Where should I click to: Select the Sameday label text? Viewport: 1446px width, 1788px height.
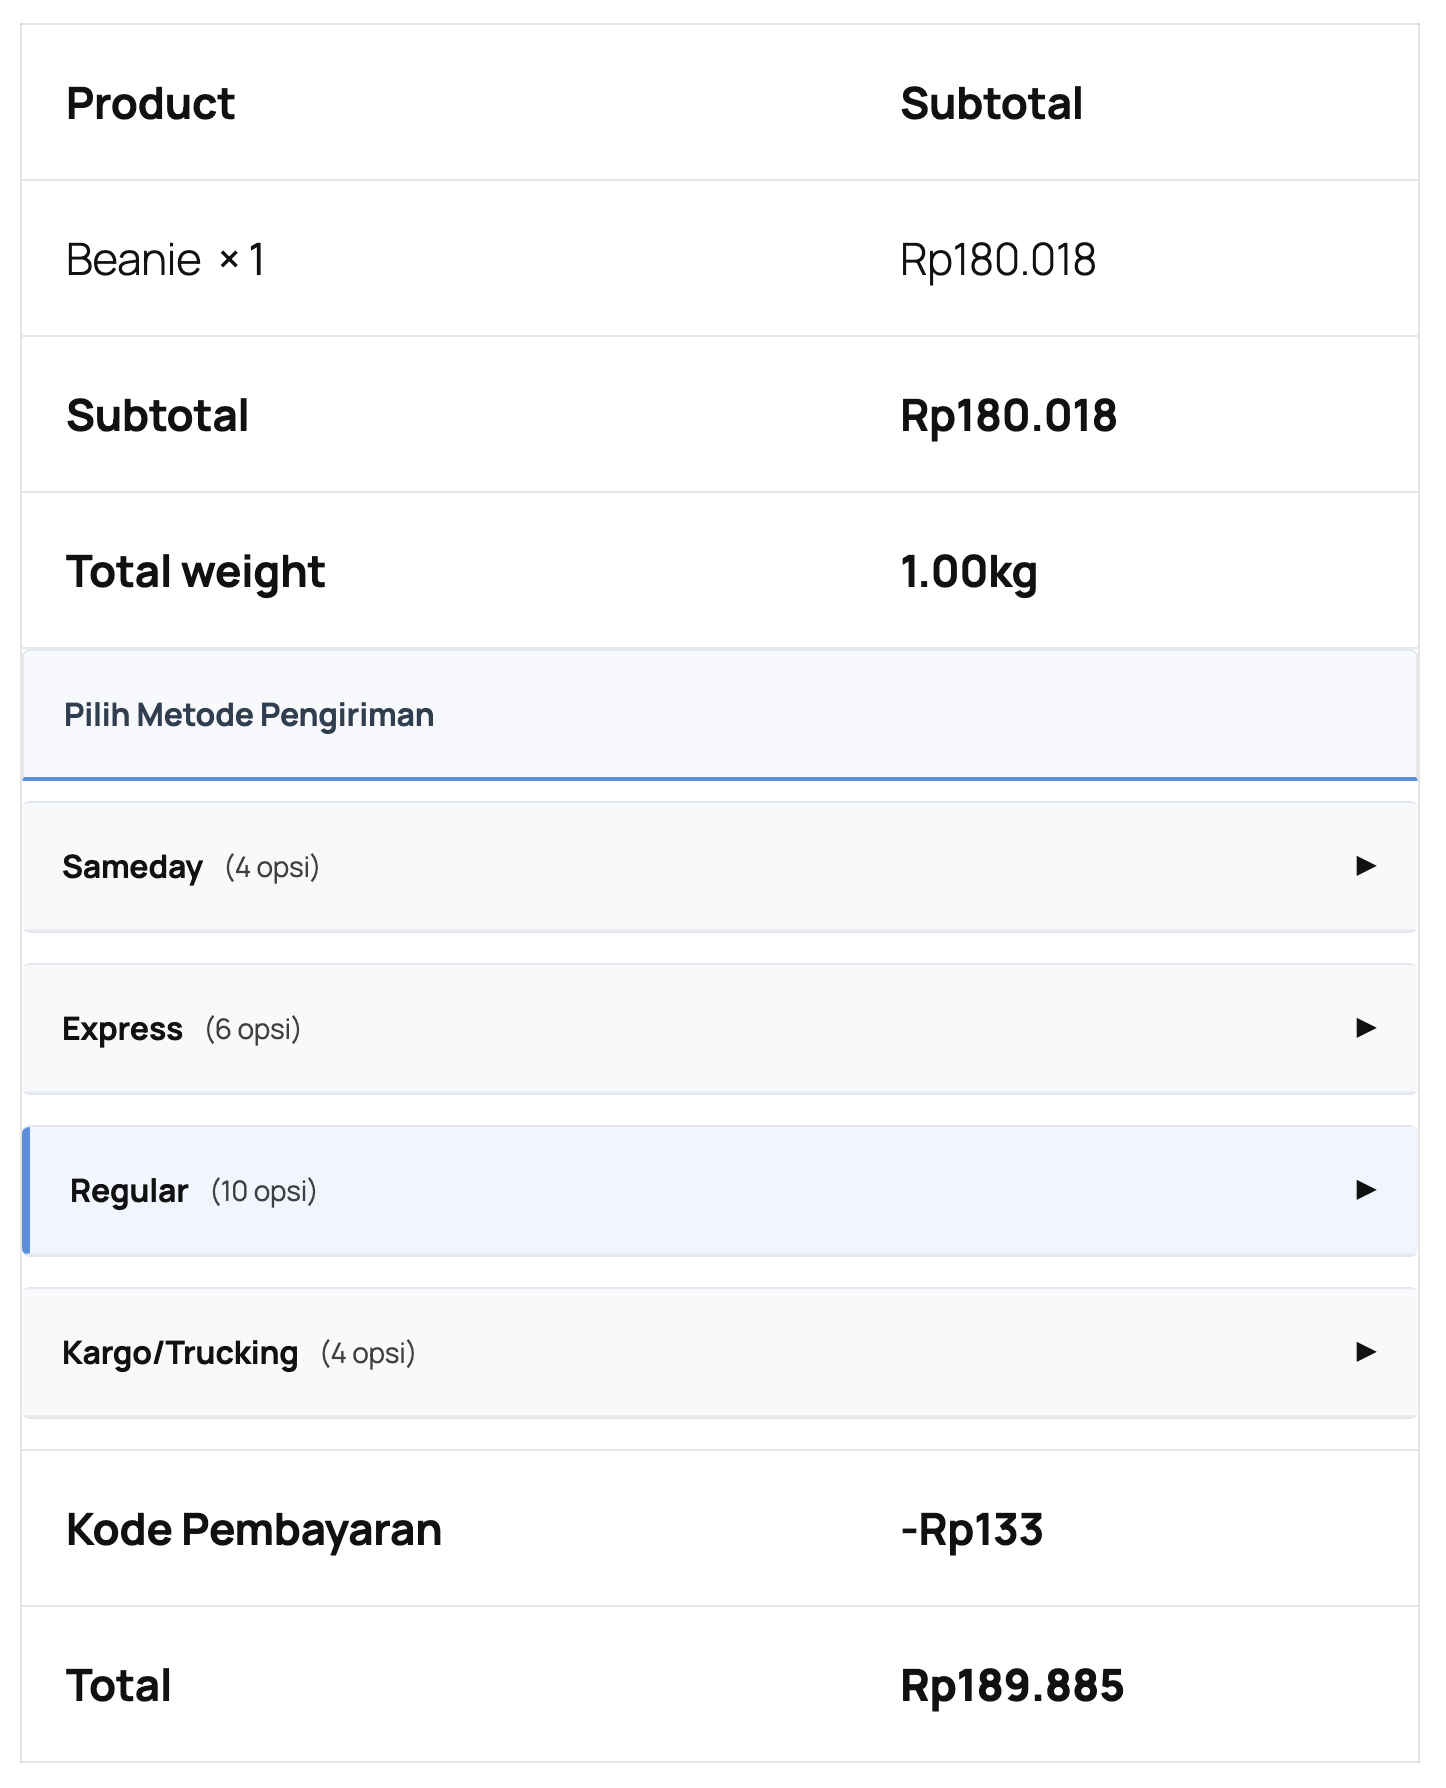pyautogui.click(x=132, y=867)
